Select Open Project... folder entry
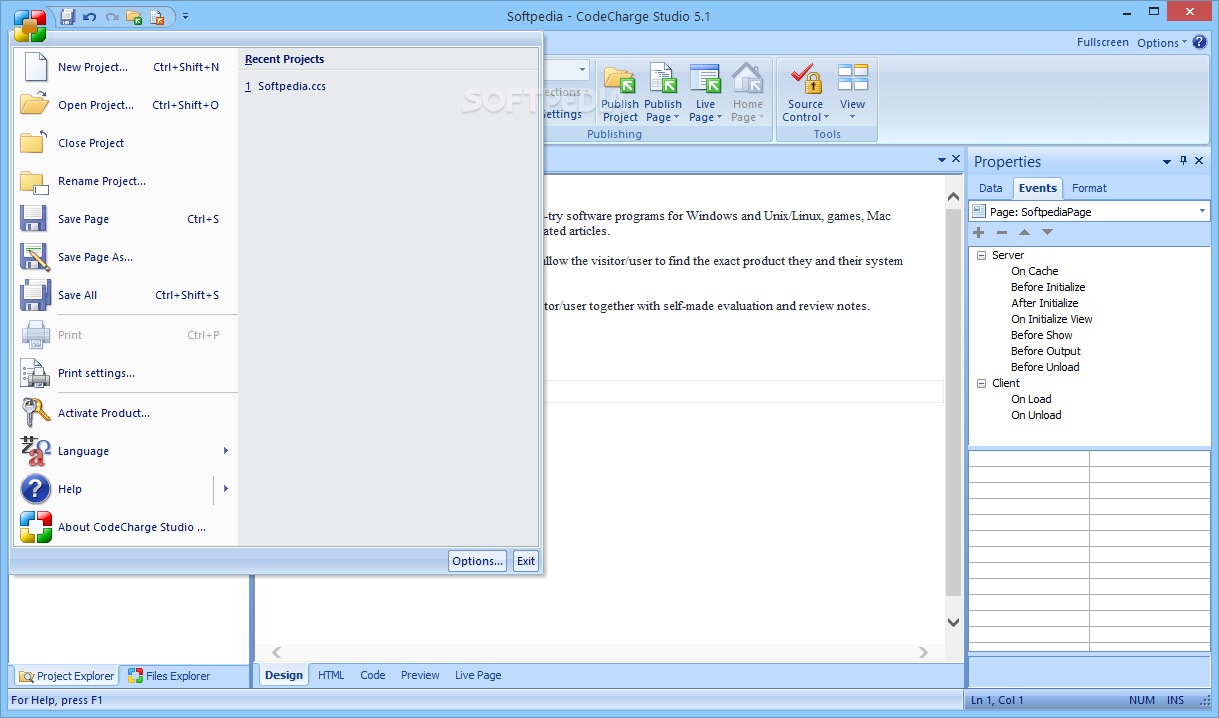The width and height of the screenshot is (1219, 718). coord(126,105)
